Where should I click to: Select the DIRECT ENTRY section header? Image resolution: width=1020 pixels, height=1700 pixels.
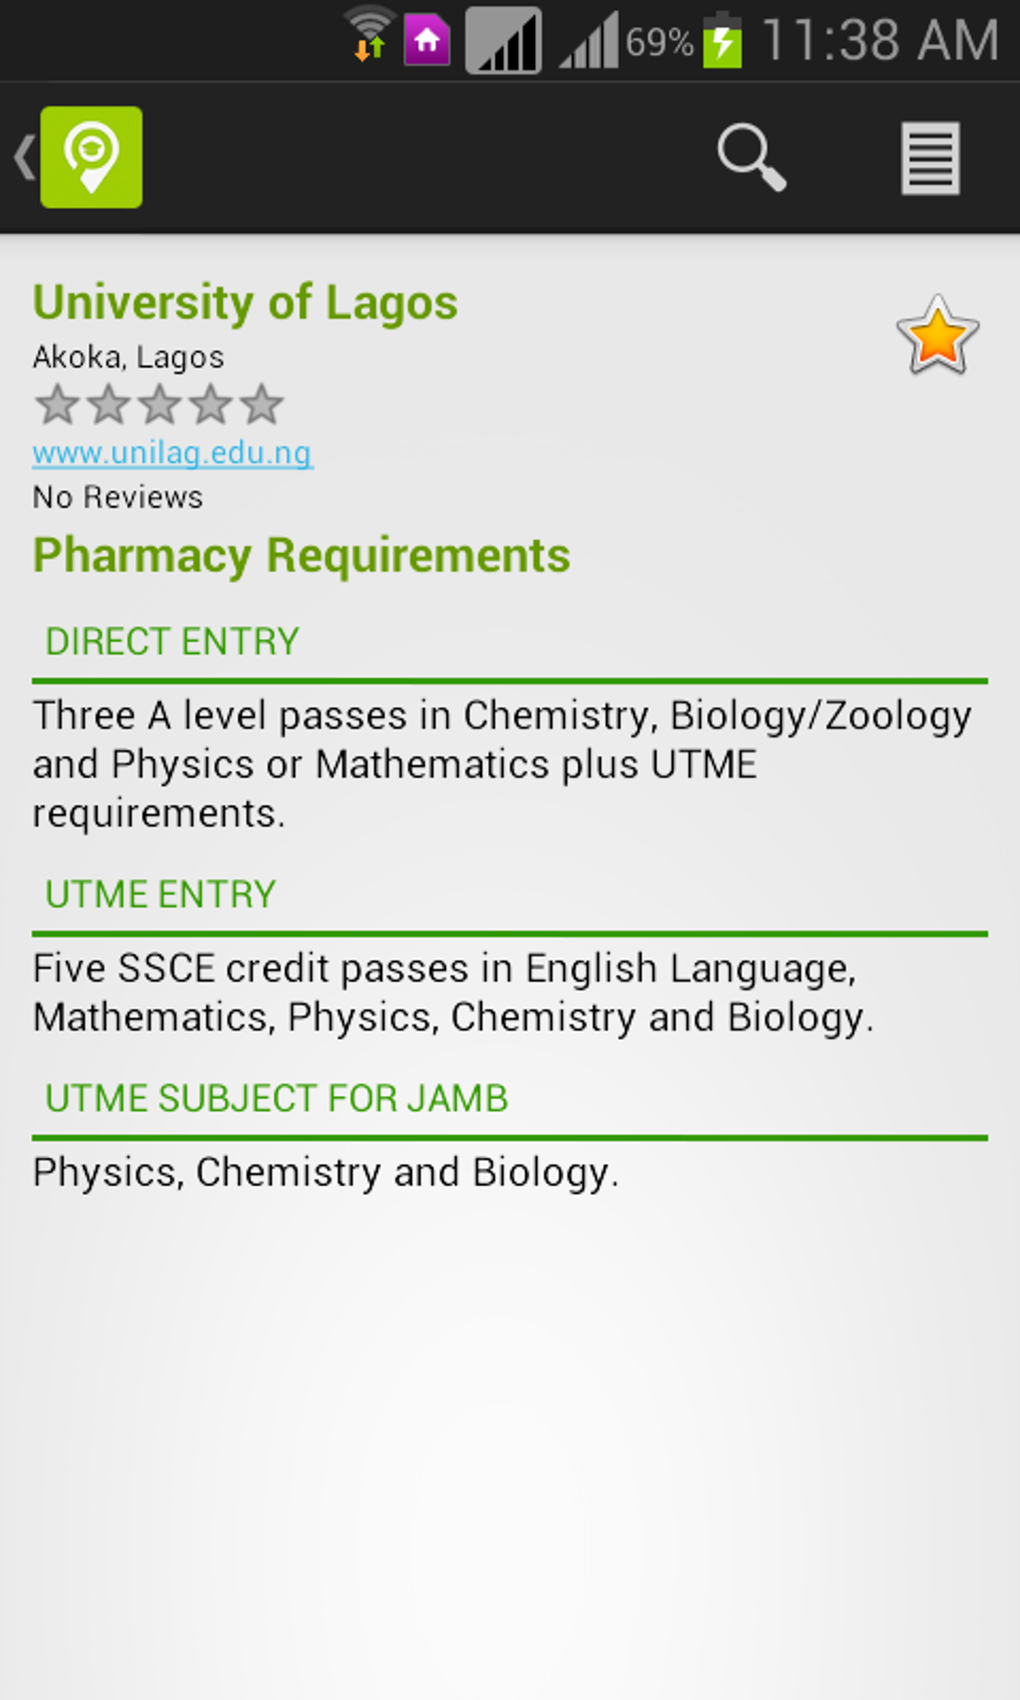[x=172, y=642]
